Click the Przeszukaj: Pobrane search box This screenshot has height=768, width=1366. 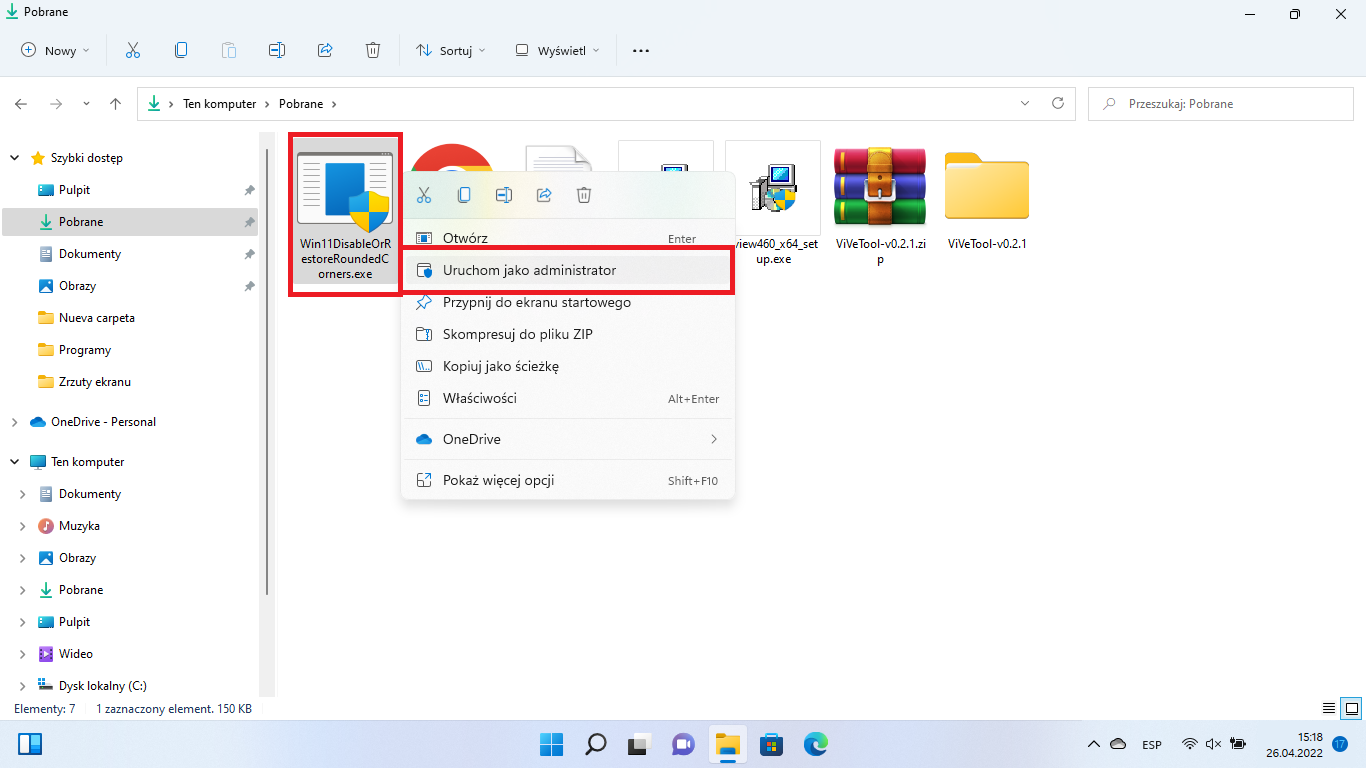1221,103
